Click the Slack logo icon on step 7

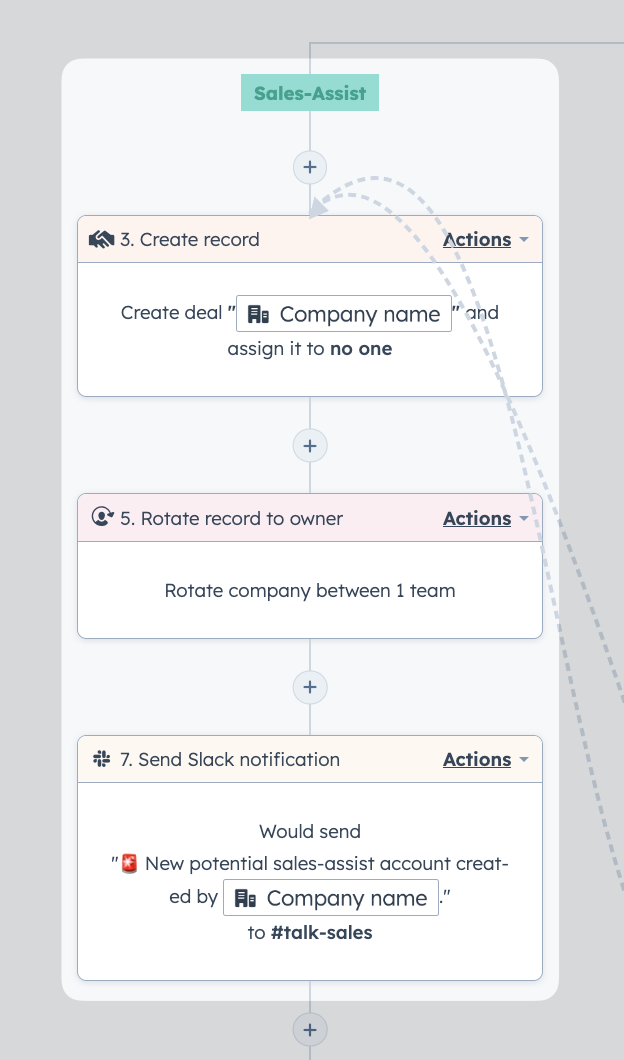click(x=102, y=759)
